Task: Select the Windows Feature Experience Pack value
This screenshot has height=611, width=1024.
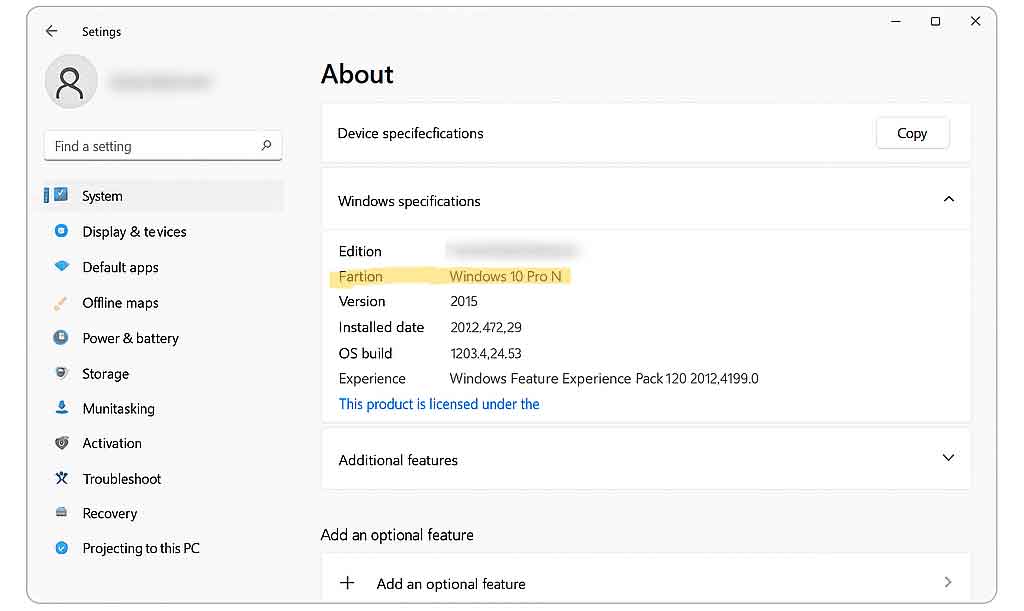Action: point(604,379)
